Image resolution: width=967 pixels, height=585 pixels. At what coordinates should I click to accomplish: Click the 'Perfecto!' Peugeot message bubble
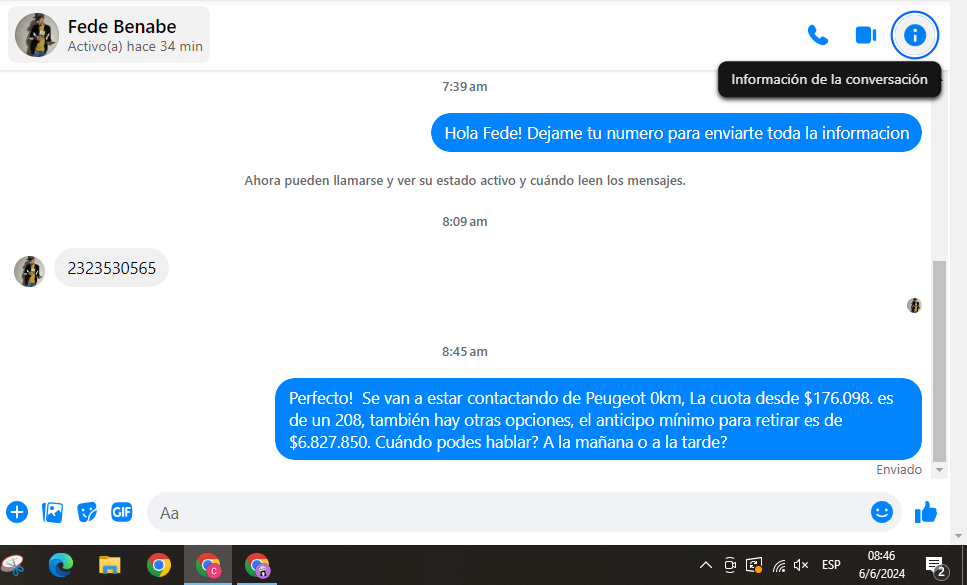pyautogui.click(x=598, y=419)
